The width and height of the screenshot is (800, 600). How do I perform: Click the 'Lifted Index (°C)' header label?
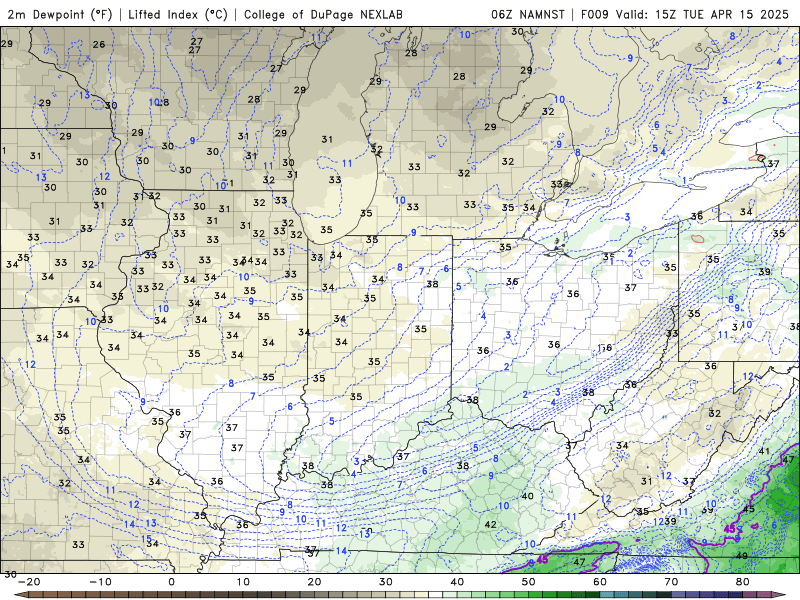point(178,14)
